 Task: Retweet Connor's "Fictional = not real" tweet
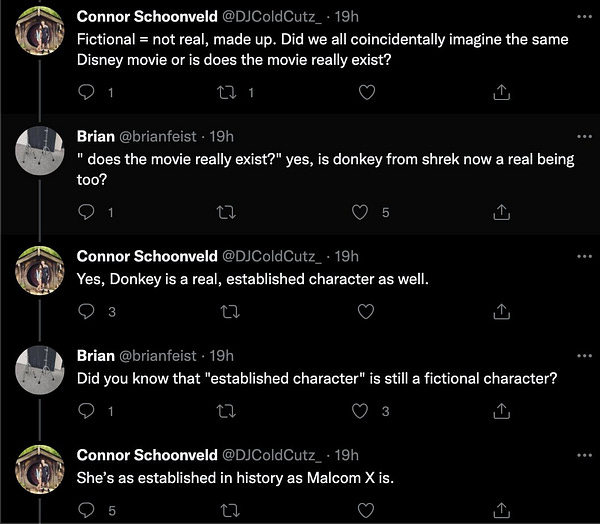tap(228, 92)
